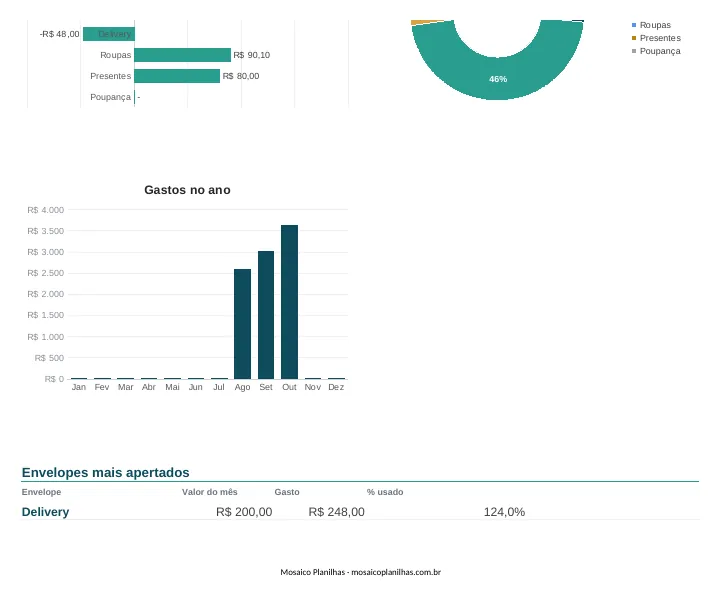Click the gray Poupança legend swatch

[634, 51]
